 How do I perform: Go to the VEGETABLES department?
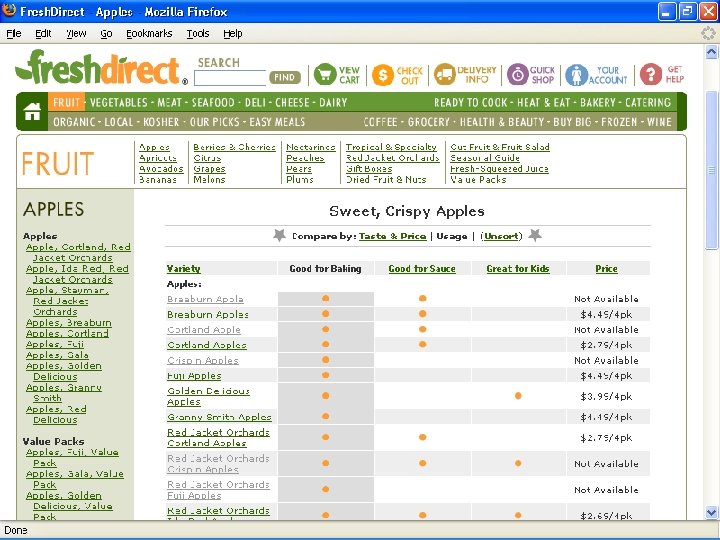click(118, 102)
